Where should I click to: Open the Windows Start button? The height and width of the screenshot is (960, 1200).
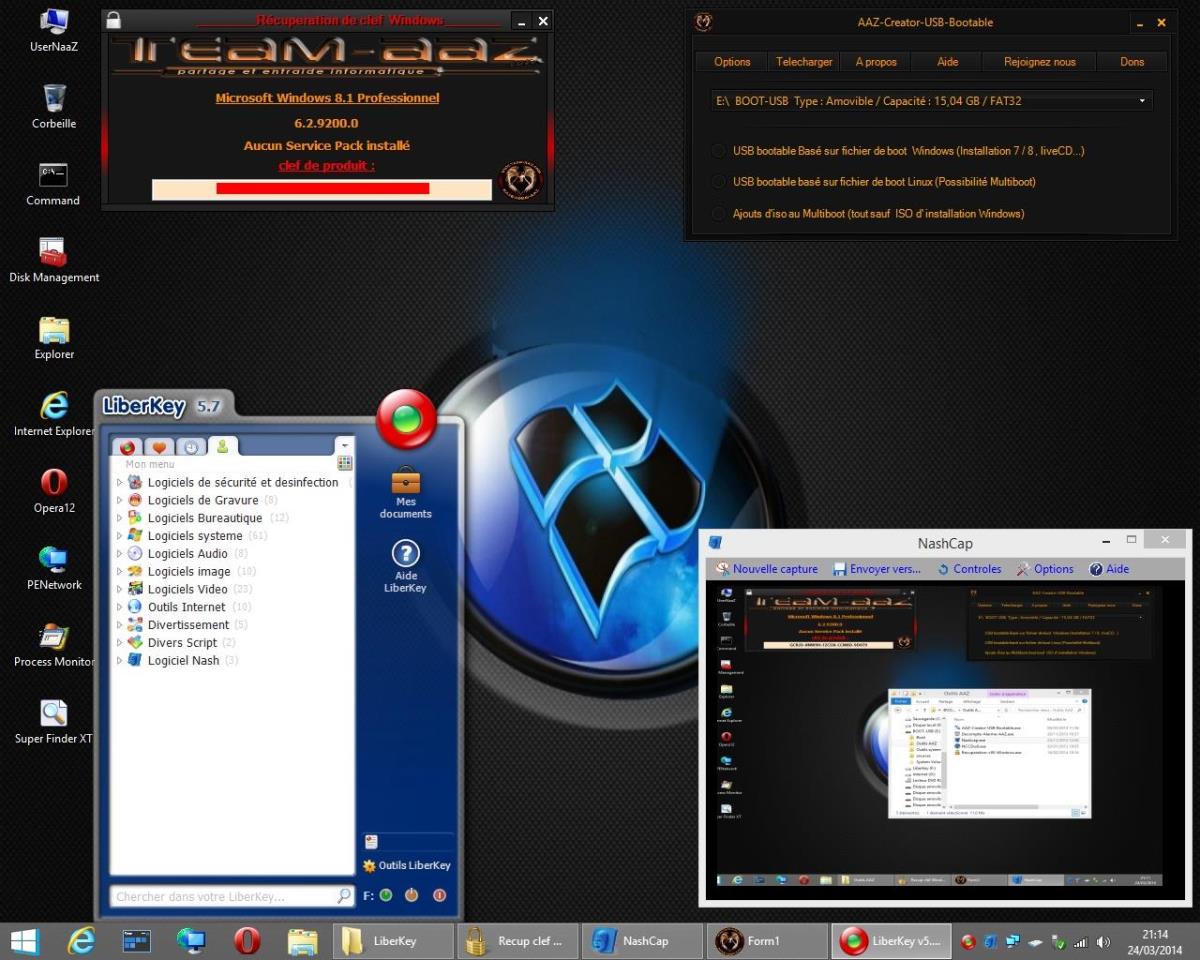[25, 941]
